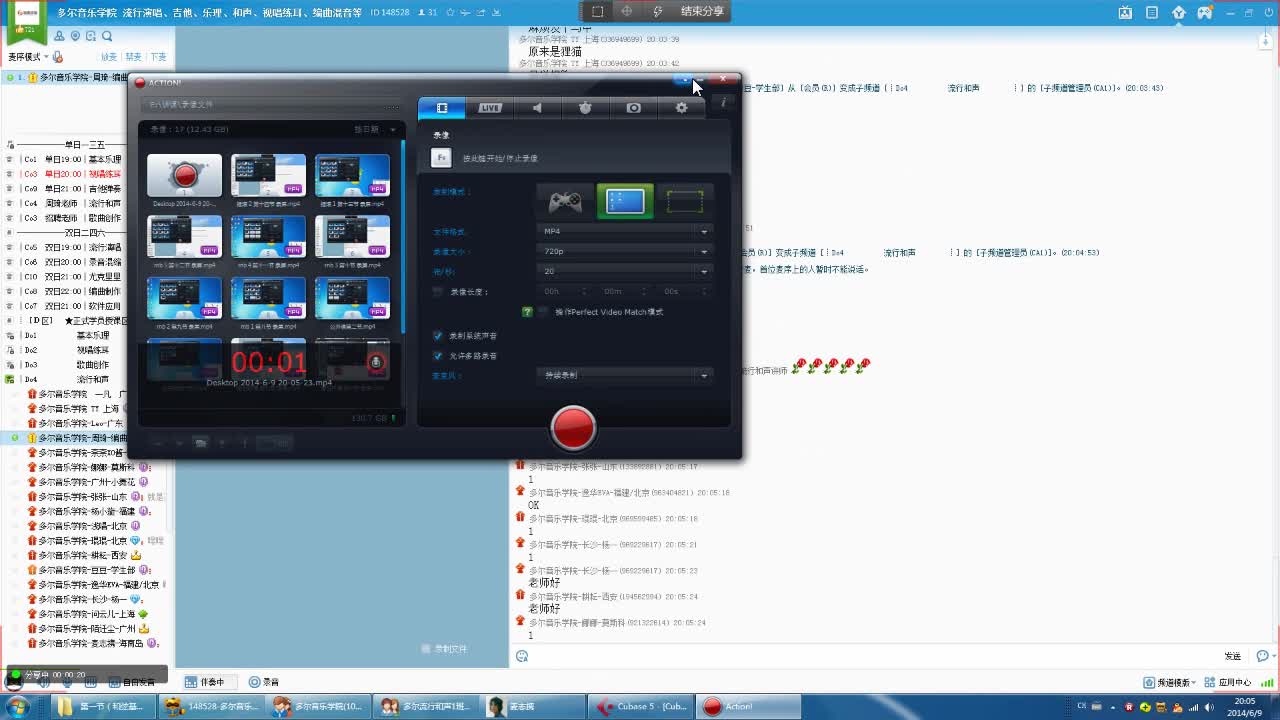
Task: Click the grab mic link
Action: tap(109, 57)
